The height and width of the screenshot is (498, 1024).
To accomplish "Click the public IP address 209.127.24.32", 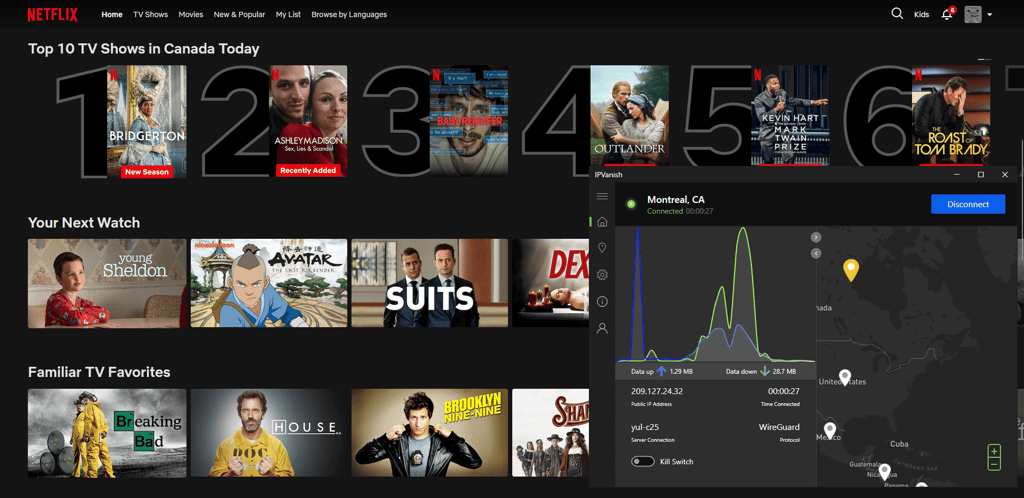I will pyautogui.click(x=657, y=392).
